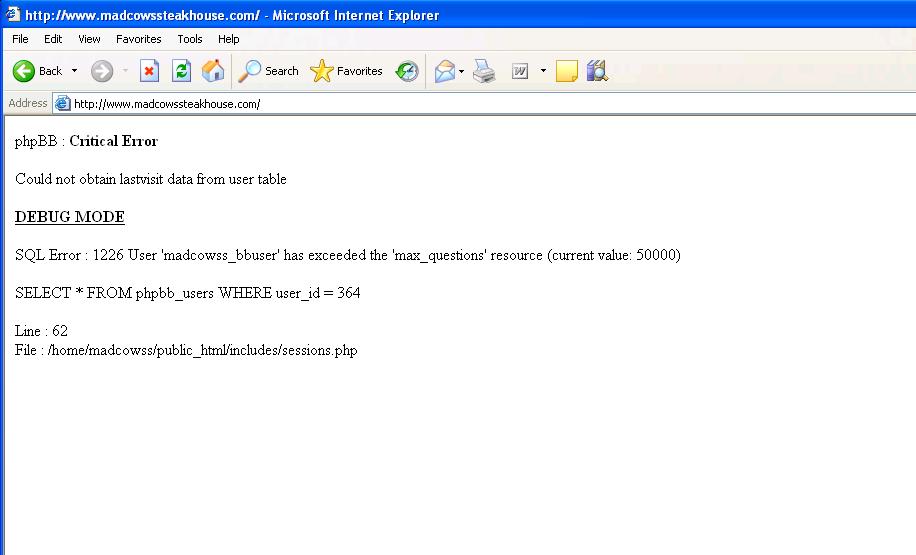
Task: Stop page loading with red X icon
Action: pos(150,71)
